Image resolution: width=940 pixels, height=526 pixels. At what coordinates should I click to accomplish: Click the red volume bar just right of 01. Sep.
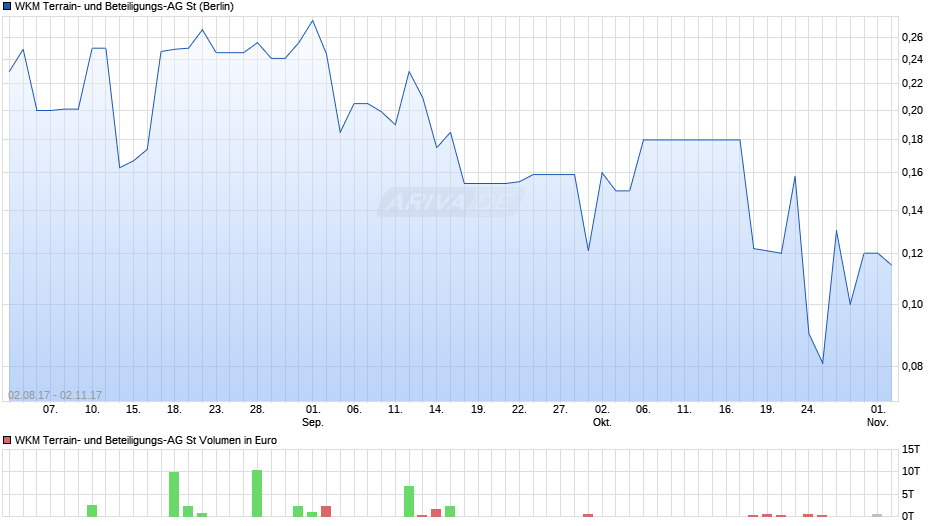coord(326,512)
